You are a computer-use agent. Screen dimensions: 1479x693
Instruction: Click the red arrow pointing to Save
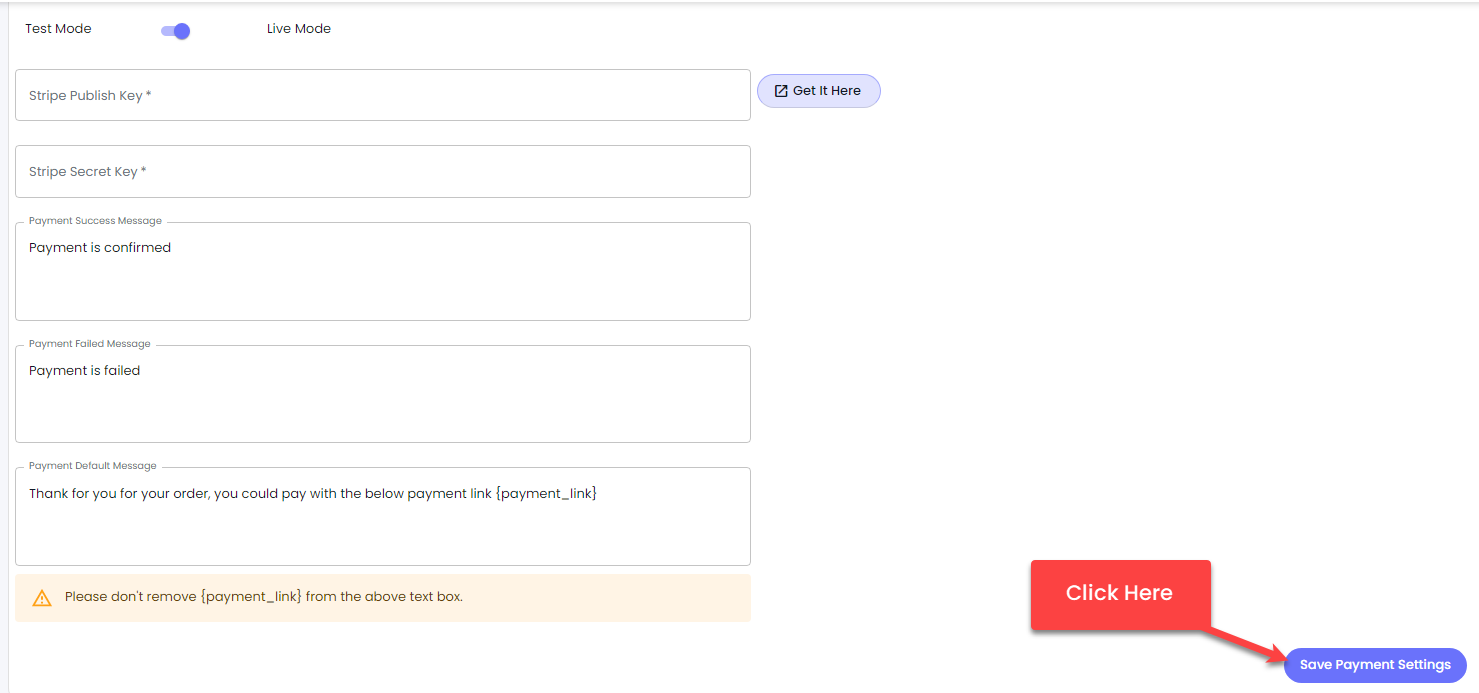click(x=1248, y=645)
